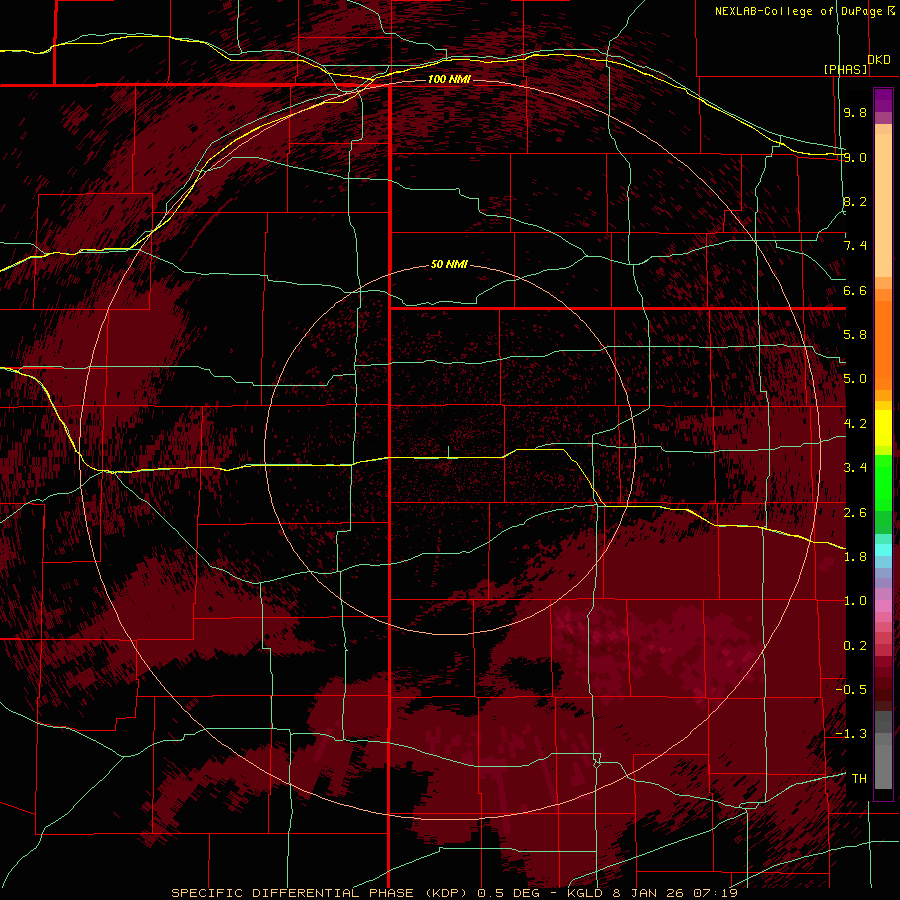
Task: Click the green band of the color bar
Action: [x=883, y=482]
